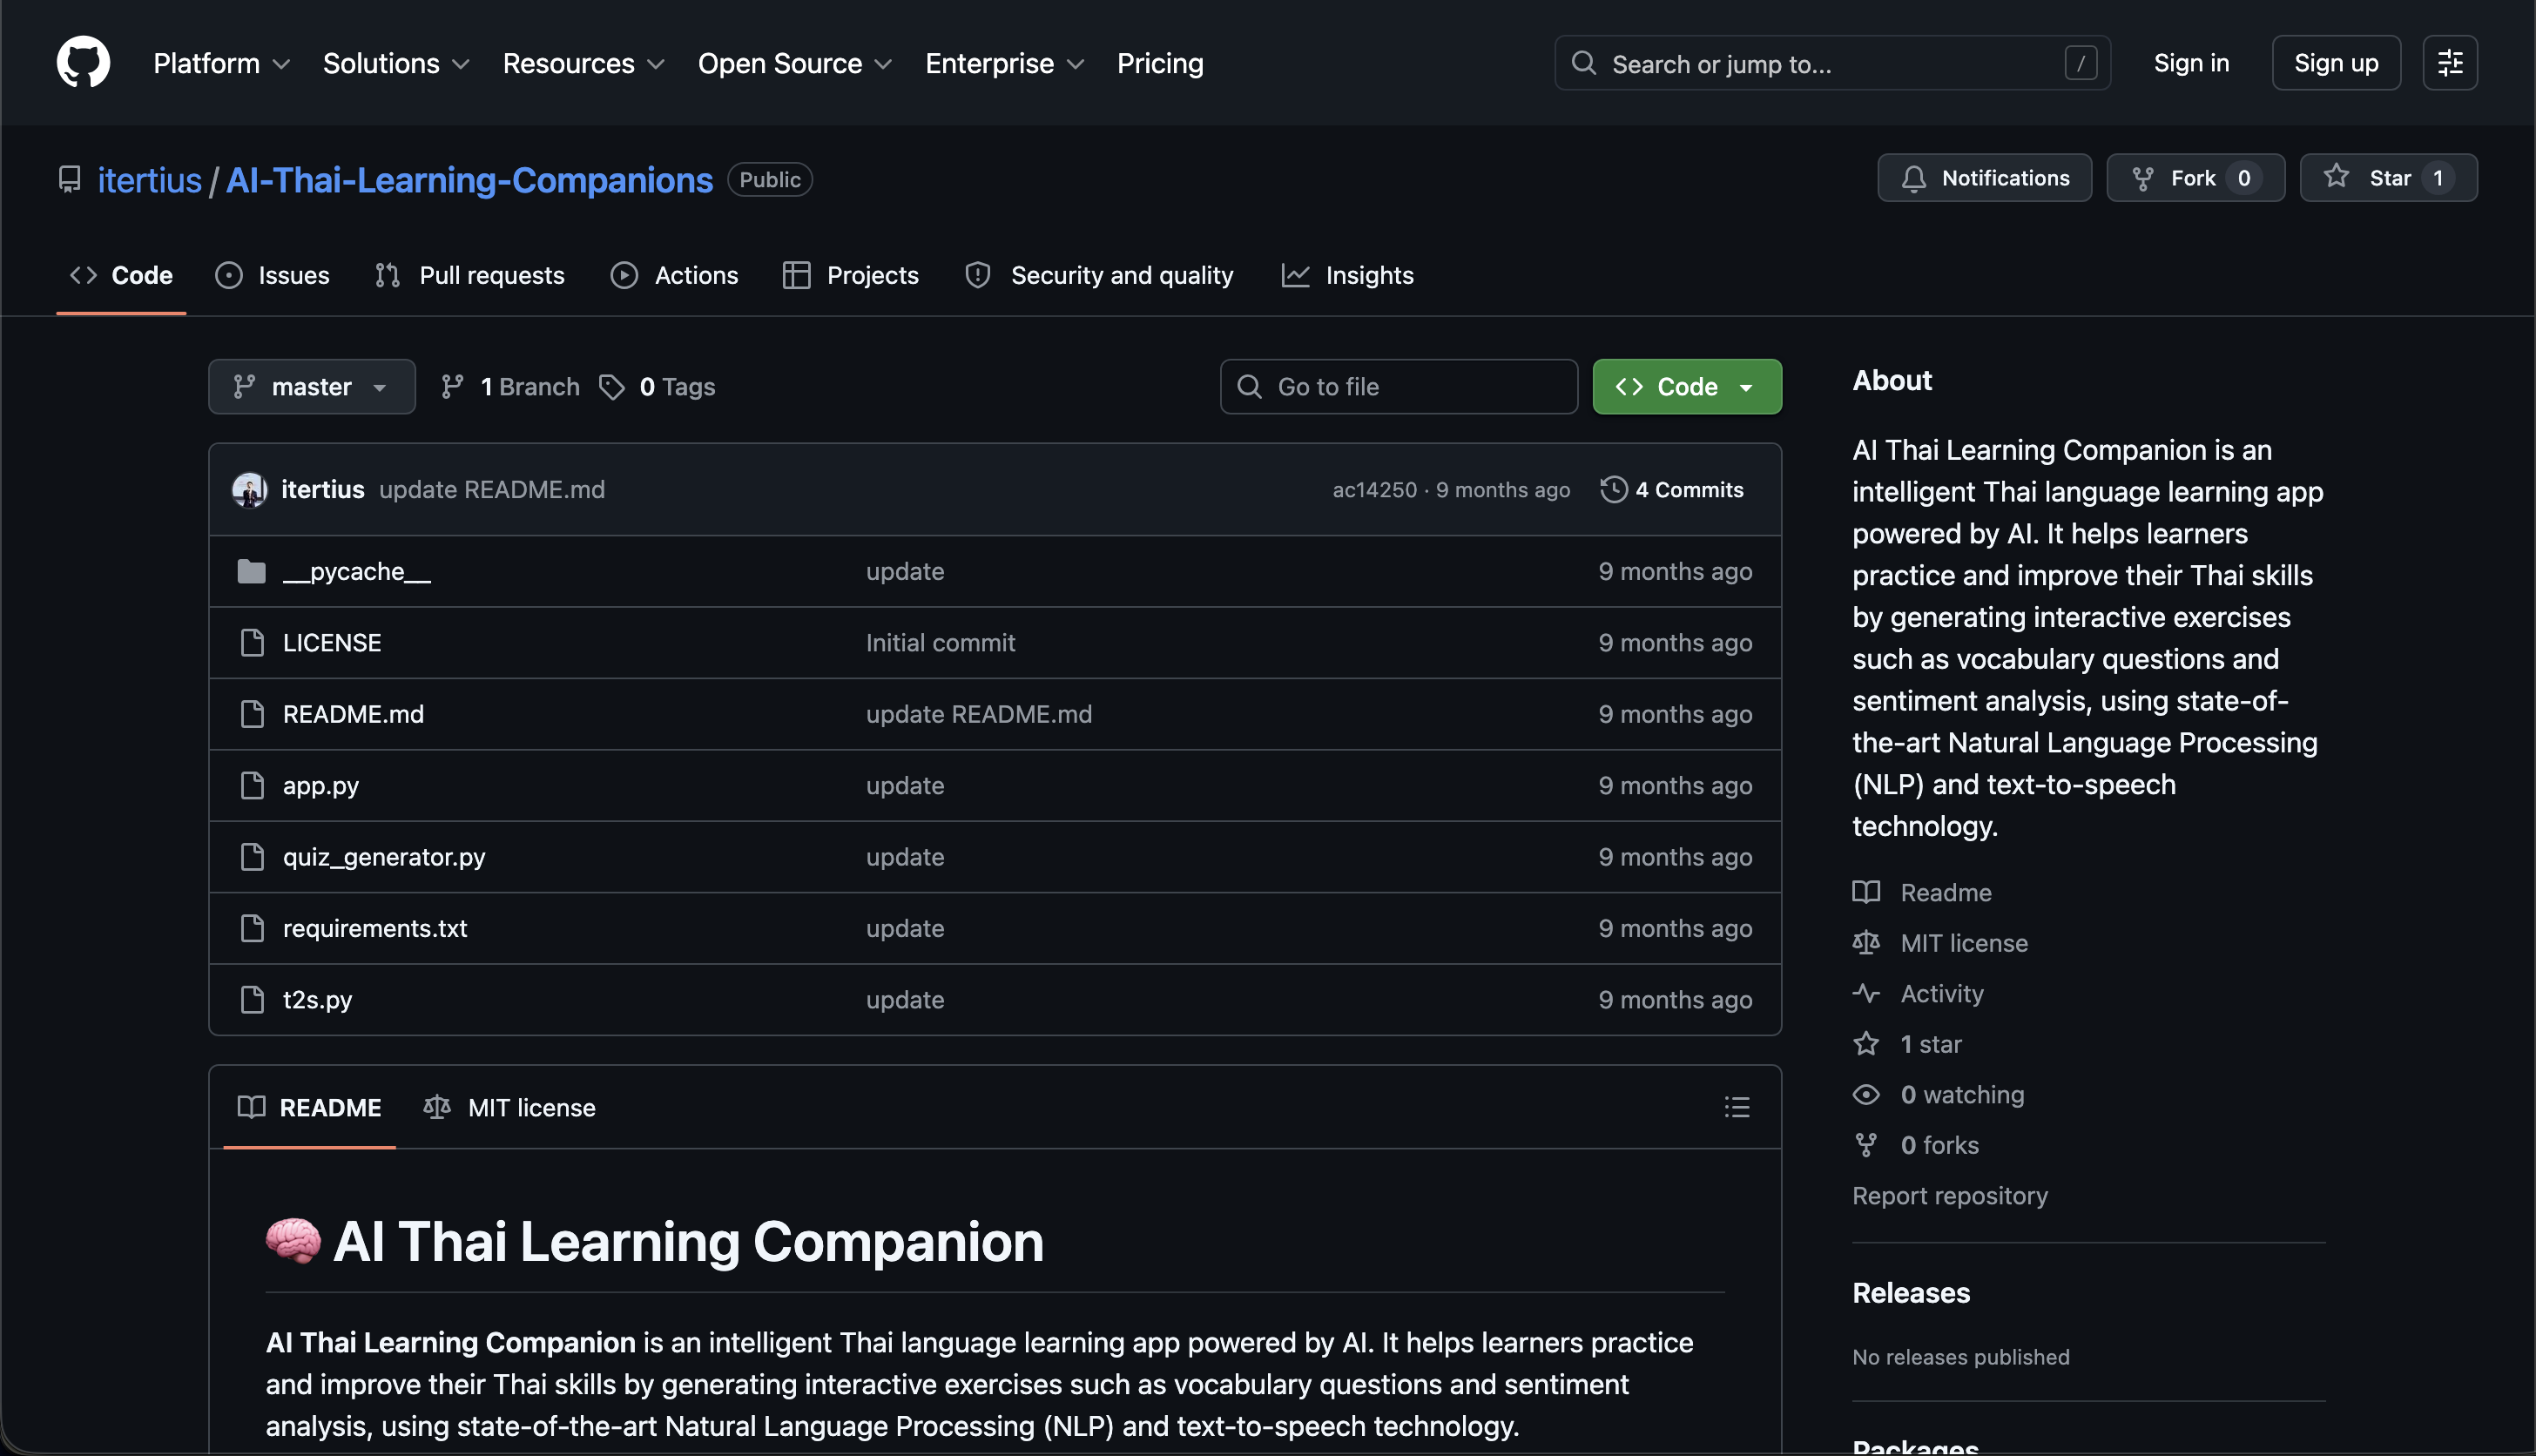Click the bell icon for Notifications
The height and width of the screenshot is (1456, 2536).
point(1913,178)
